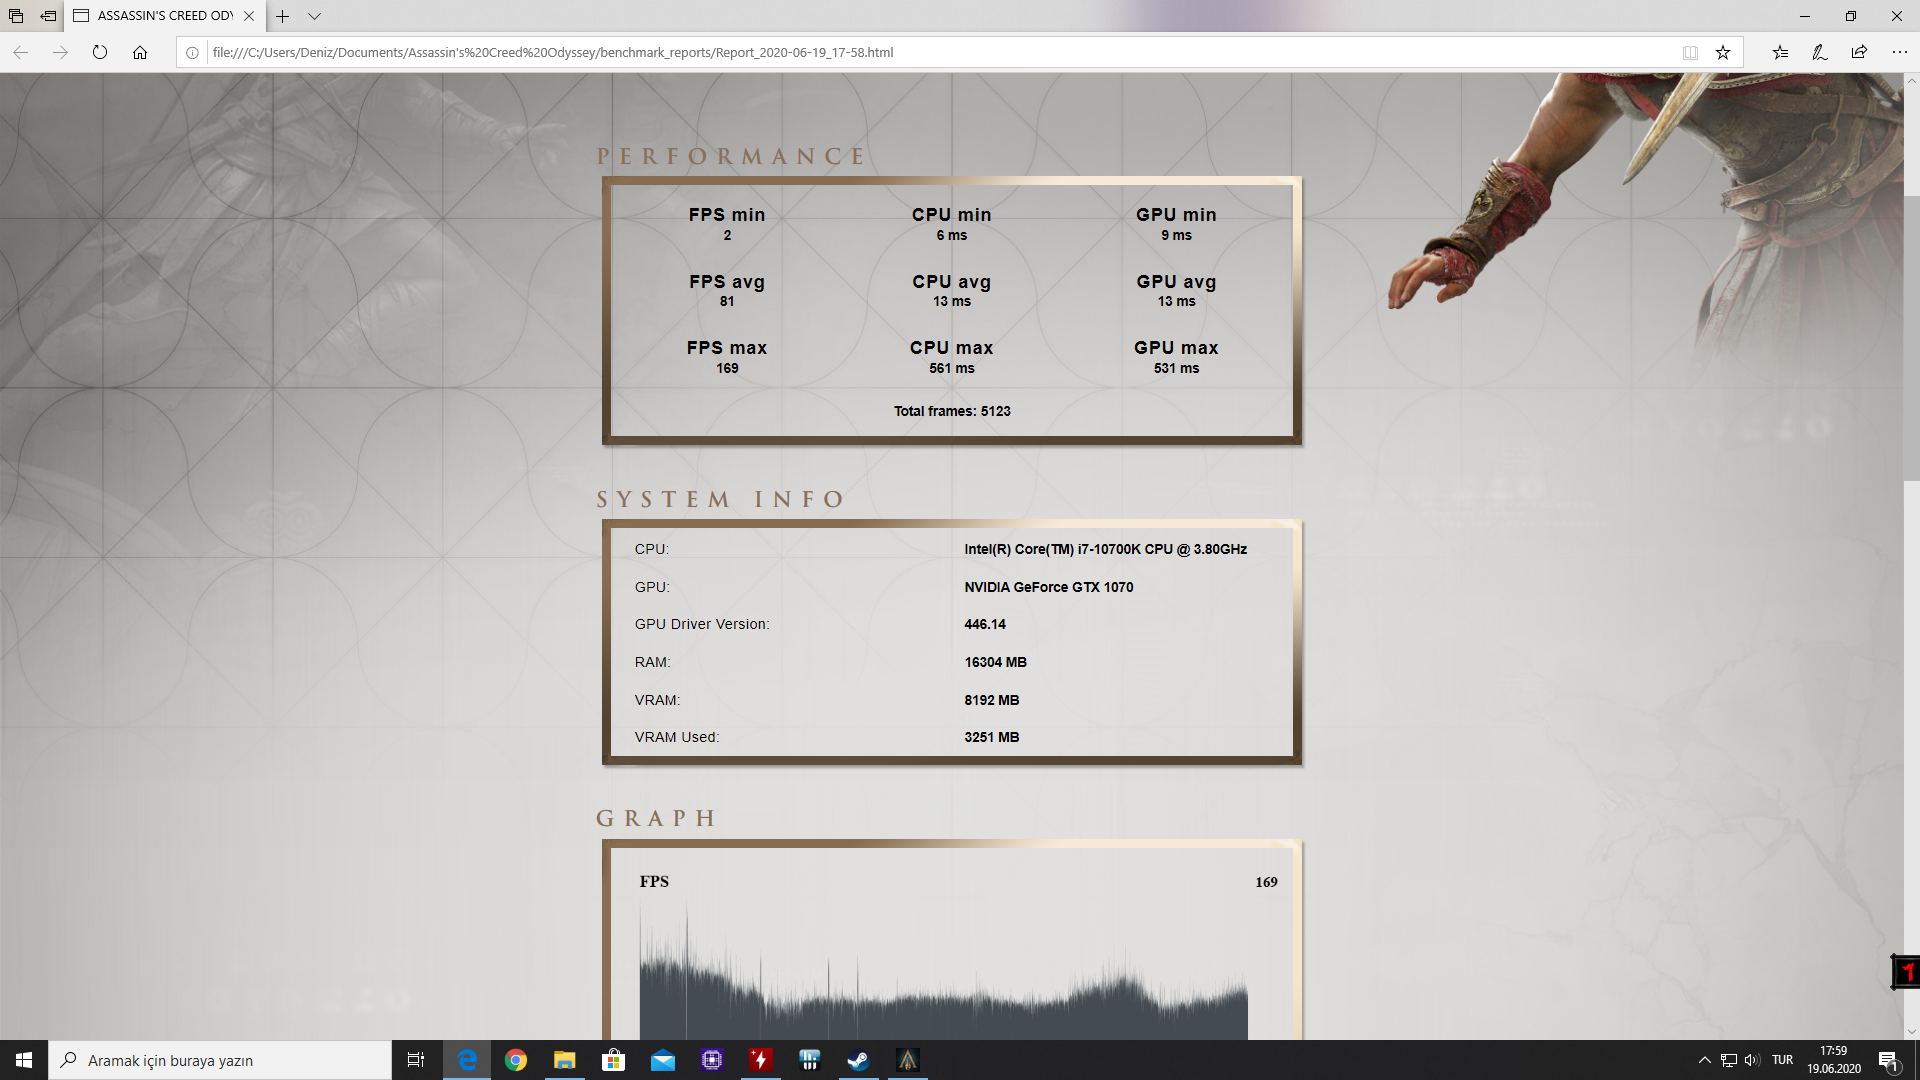Show hidden system tray icons

pos(1704,1060)
